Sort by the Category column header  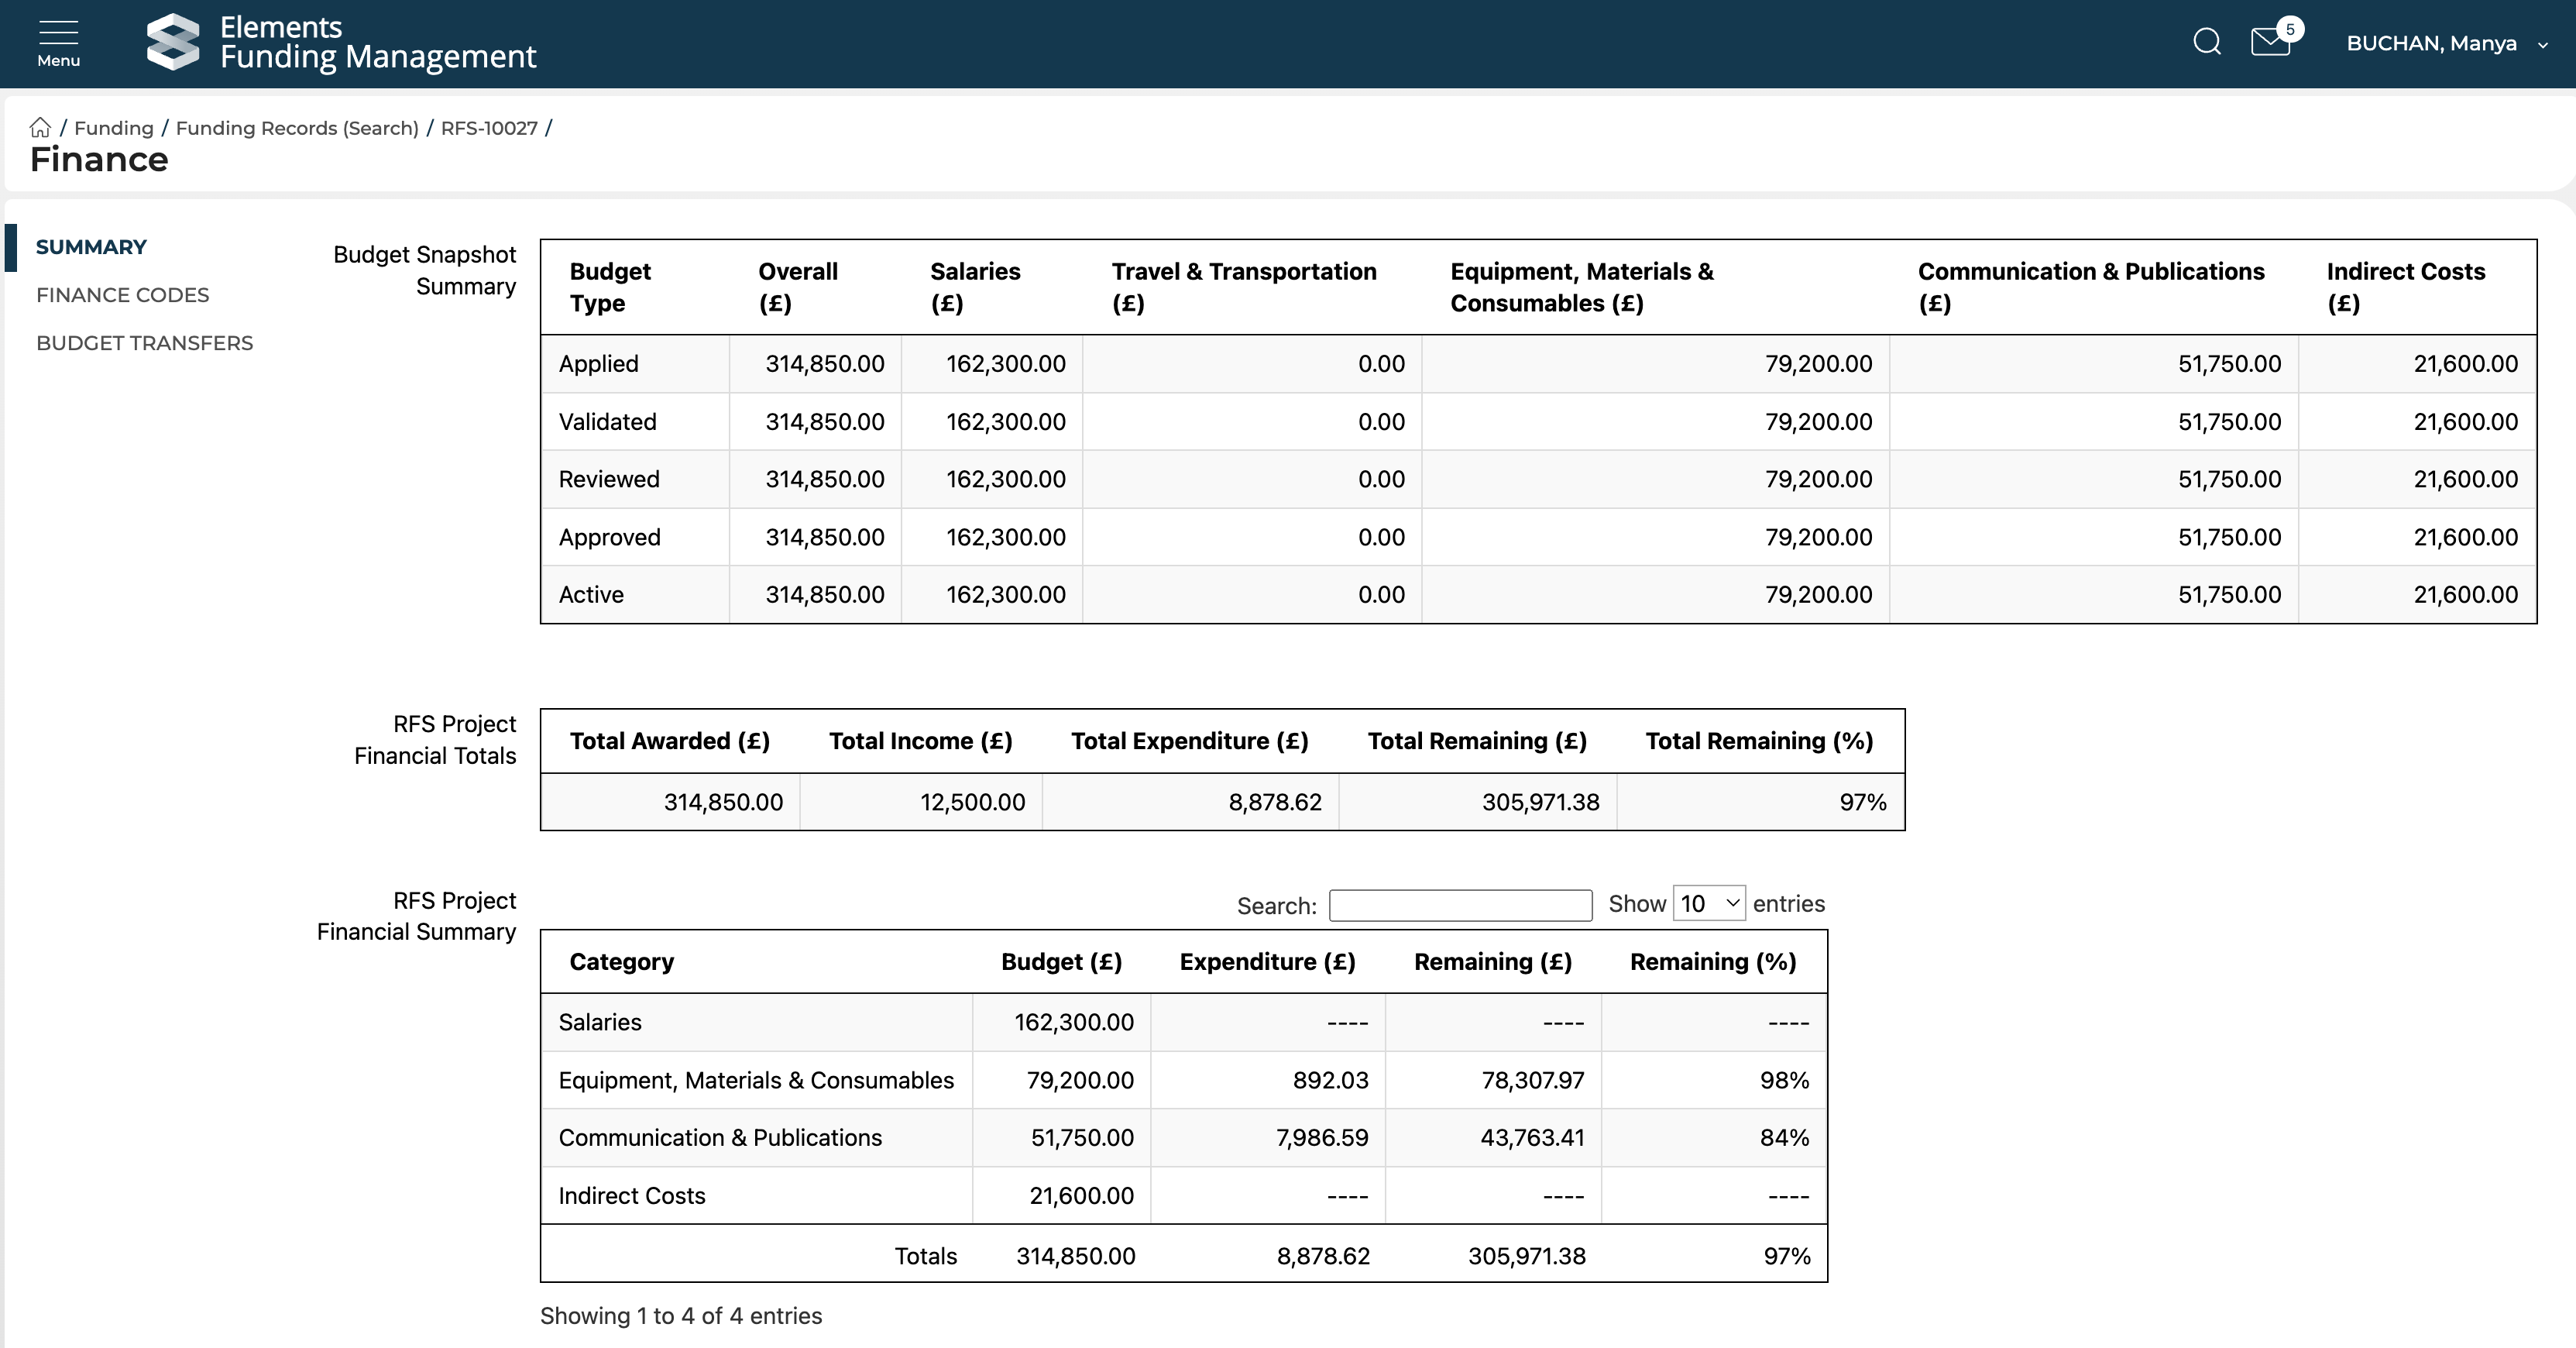(x=621, y=962)
